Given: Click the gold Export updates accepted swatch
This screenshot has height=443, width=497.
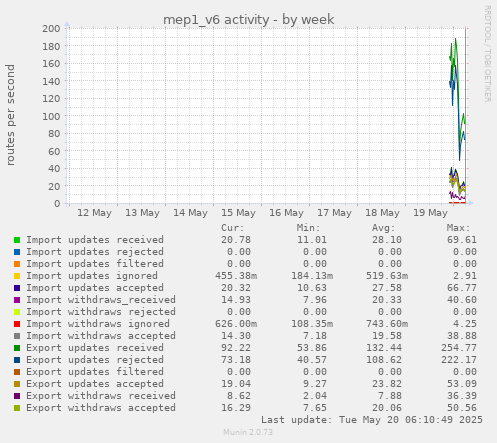Looking at the screenshot, I should coord(17,384).
